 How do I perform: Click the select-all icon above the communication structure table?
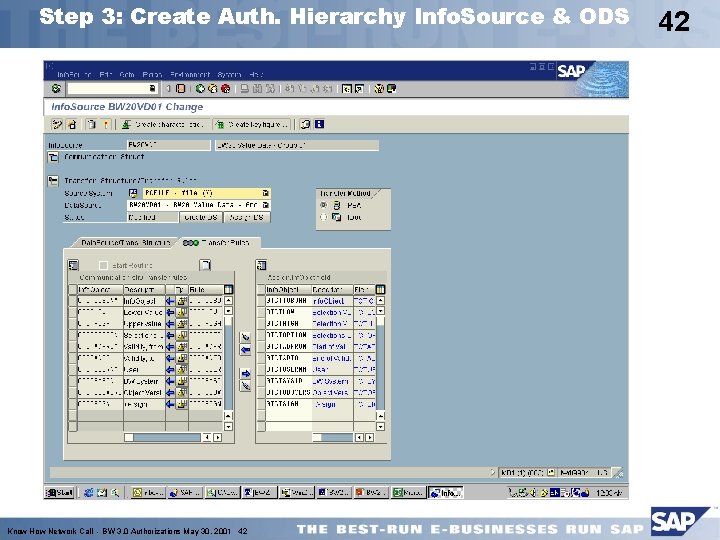(73, 265)
